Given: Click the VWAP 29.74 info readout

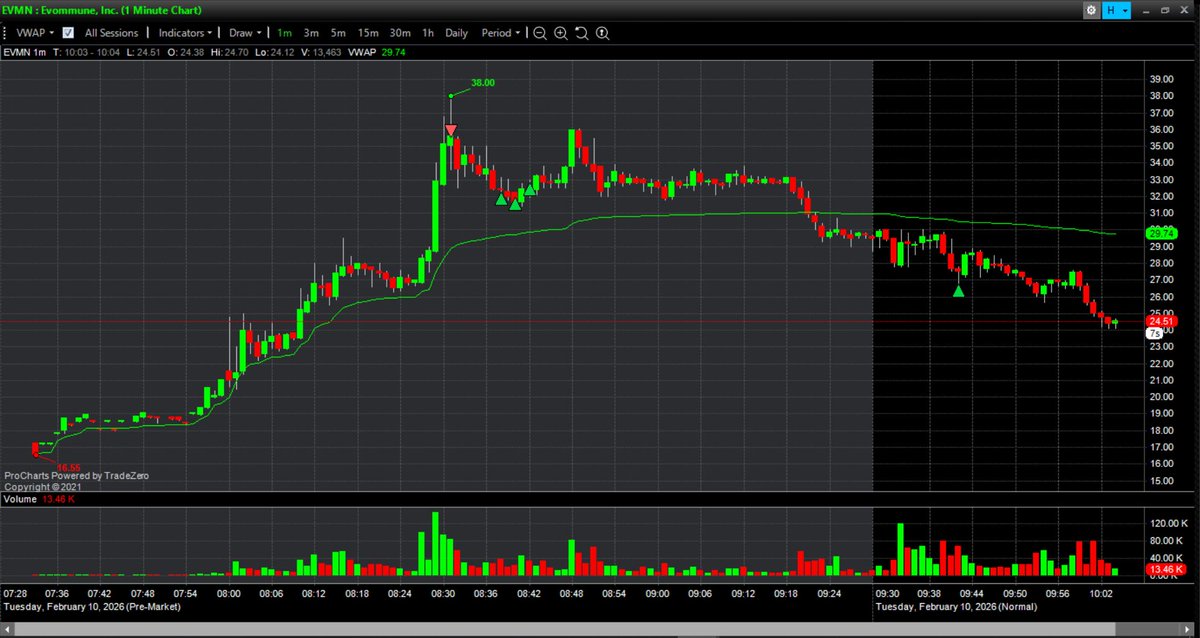Looking at the screenshot, I should (x=377, y=52).
